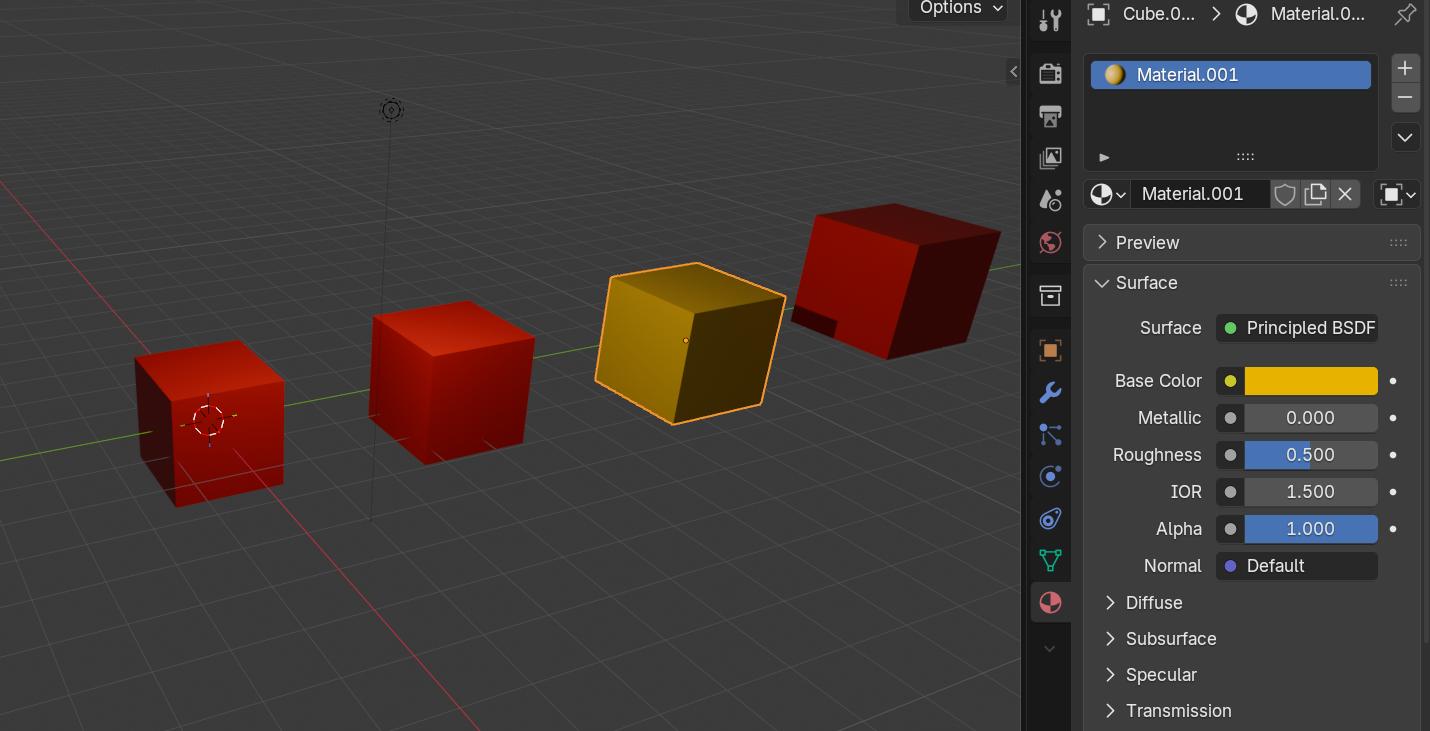Open the Physics properties tab
The height and width of the screenshot is (731, 1430).
(1049, 476)
